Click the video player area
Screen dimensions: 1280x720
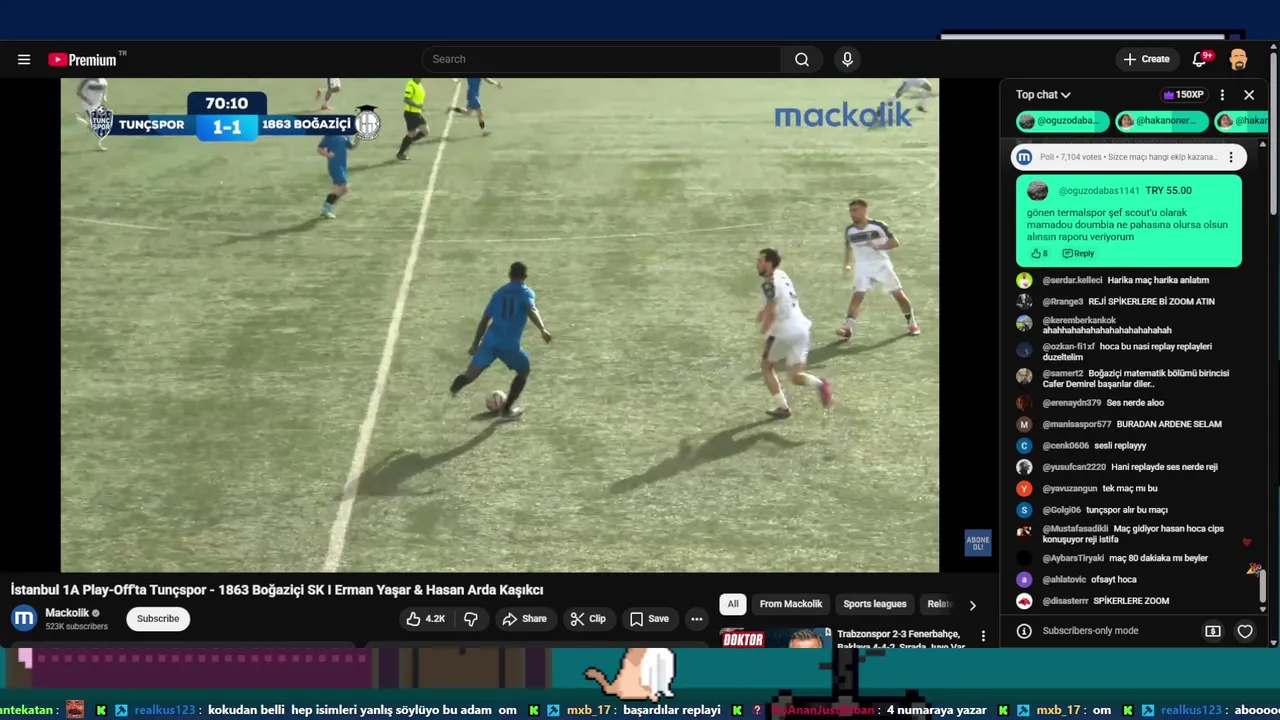(500, 325)
